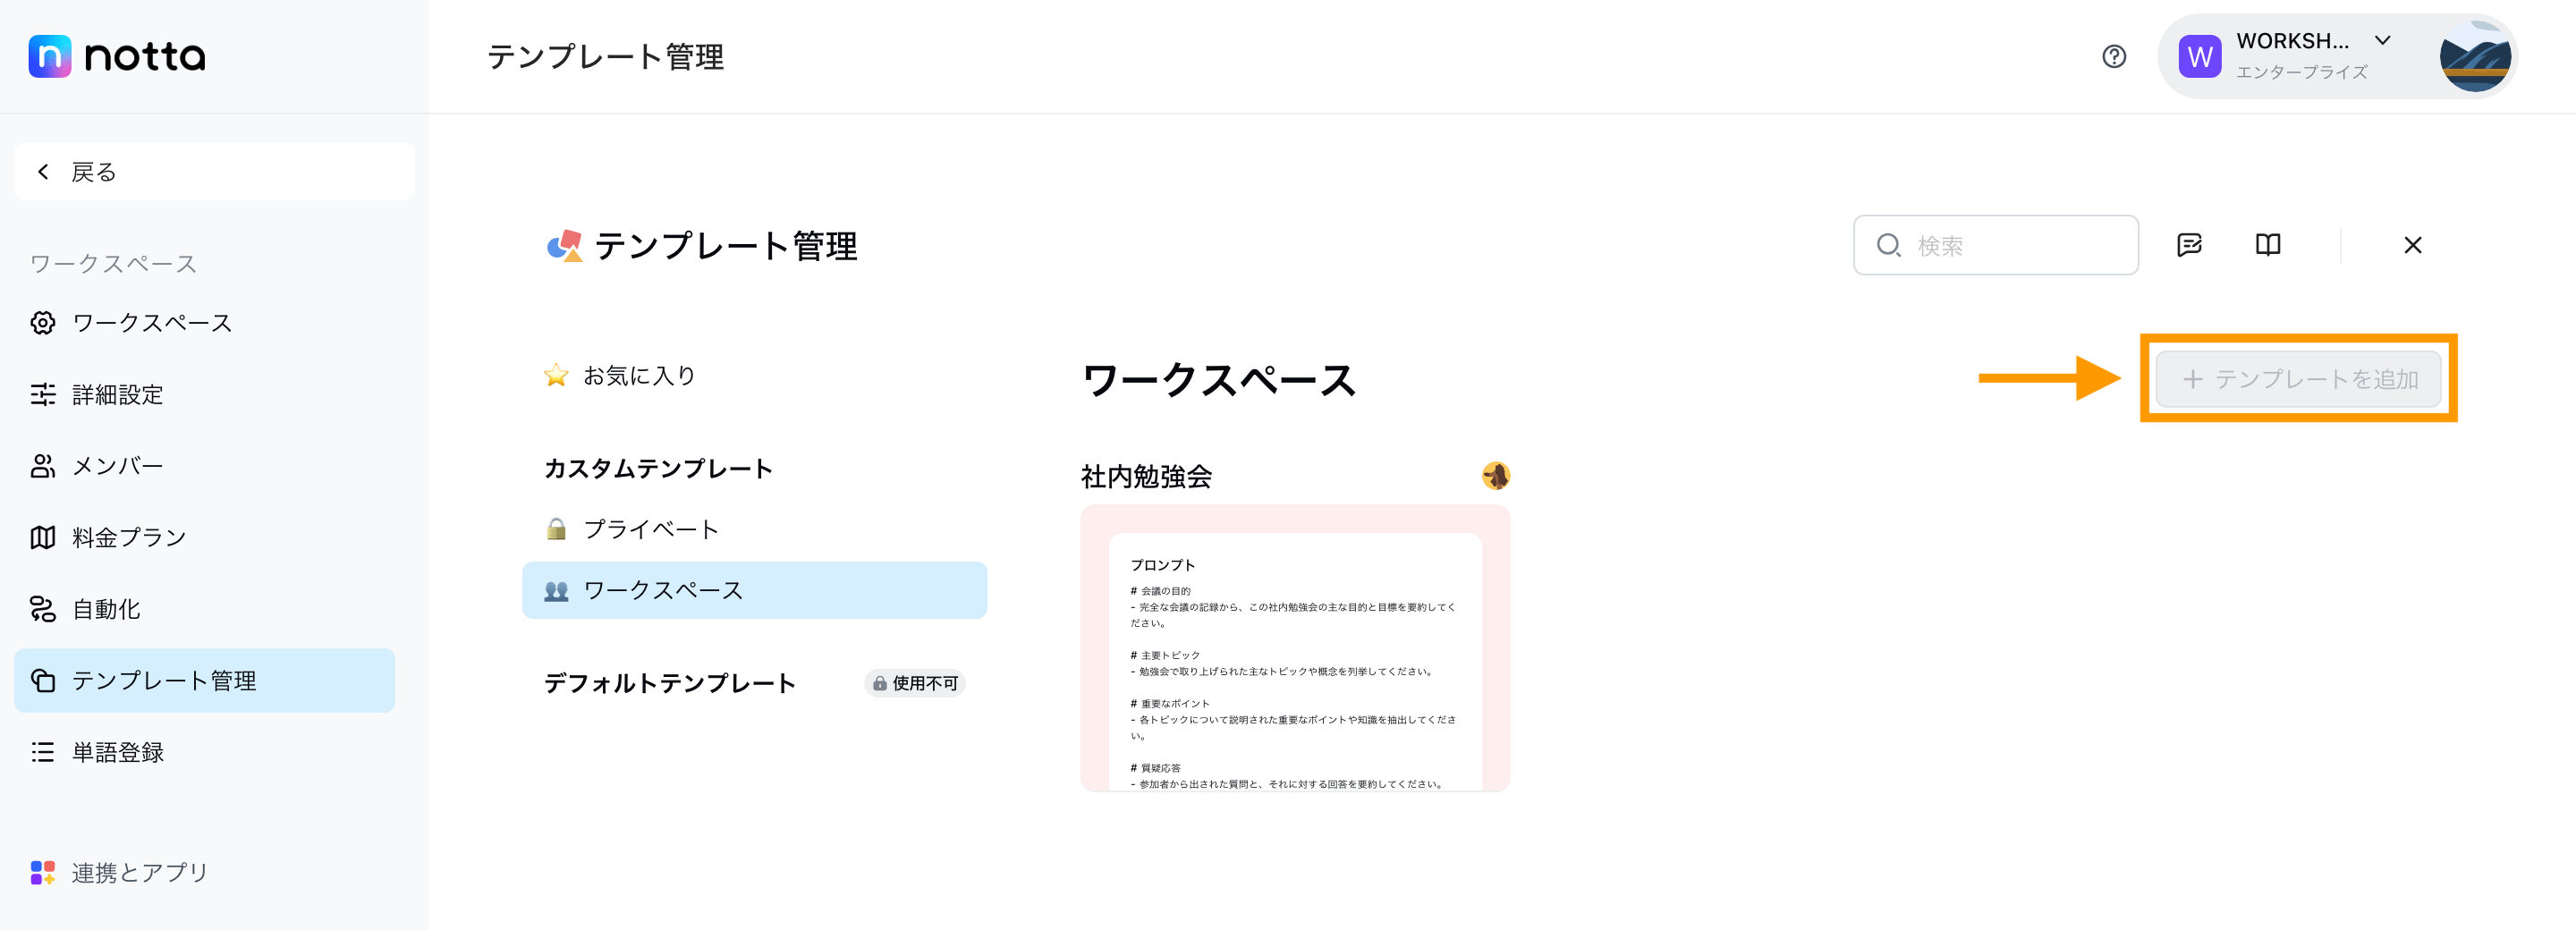Click the 社内勉強会 owner avatar
Viewport: 2576px width, 930px height.
click(1496, 476)
